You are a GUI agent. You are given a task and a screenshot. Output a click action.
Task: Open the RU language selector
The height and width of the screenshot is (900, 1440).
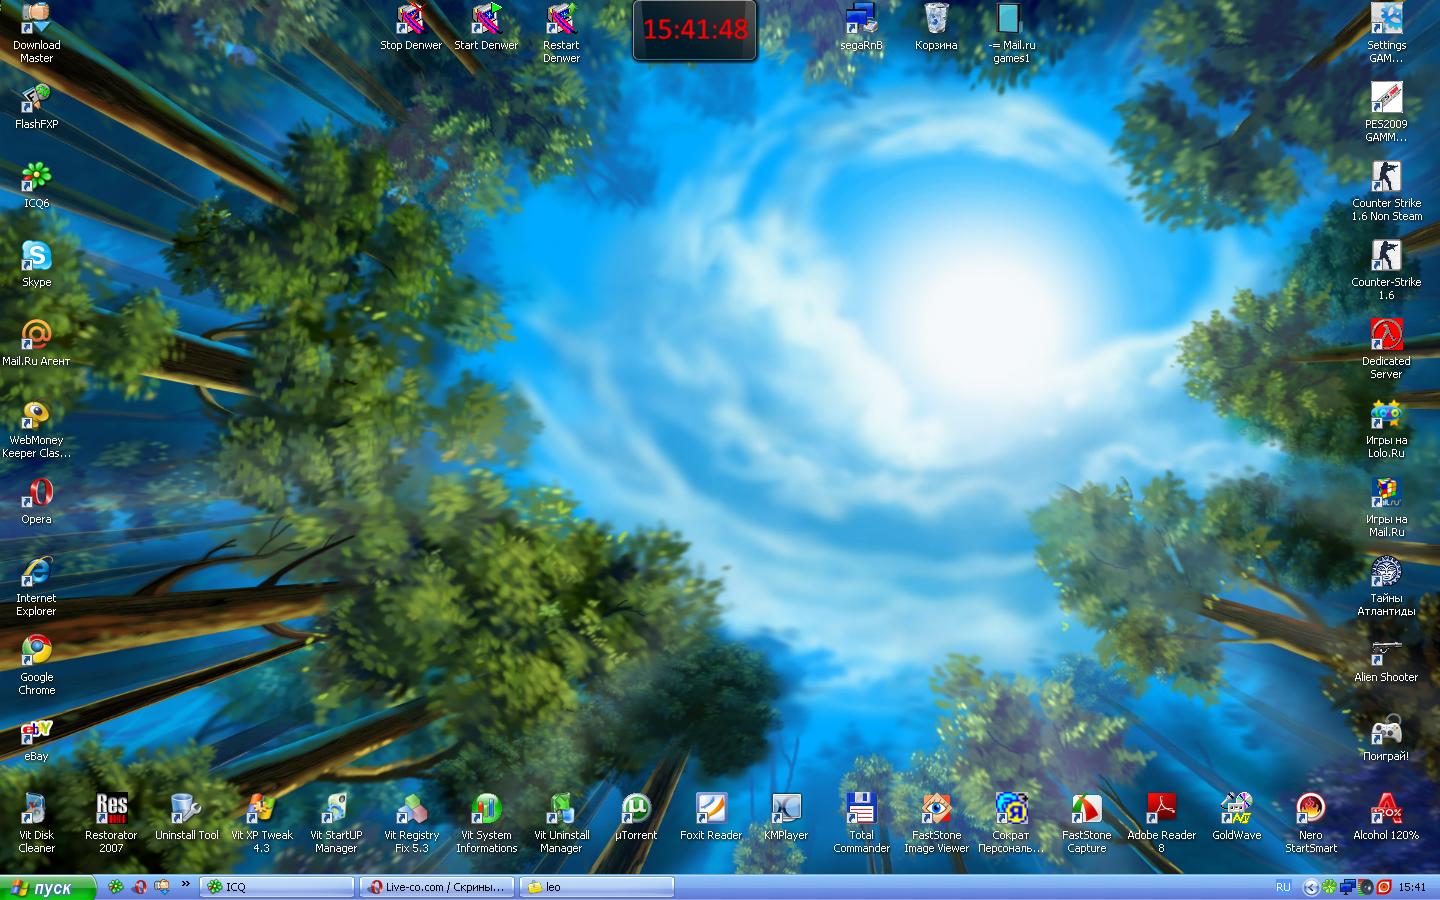click(1283, 887)
